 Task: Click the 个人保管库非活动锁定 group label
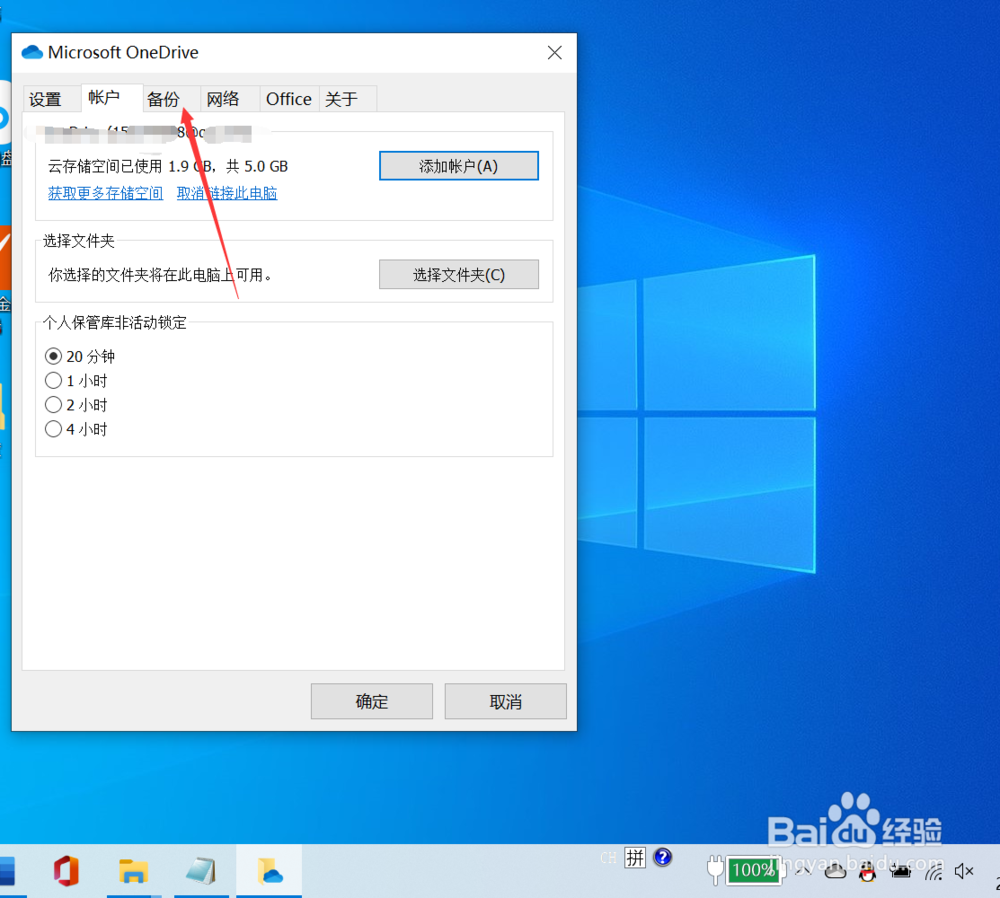[x=115, y=323]
